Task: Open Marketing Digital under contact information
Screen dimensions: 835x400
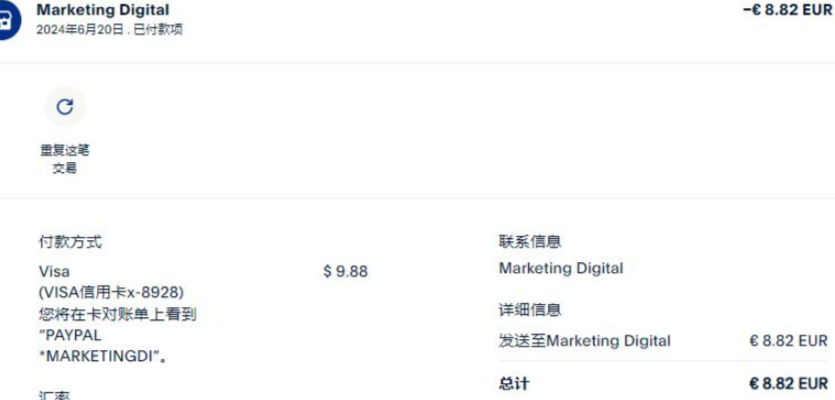Action: point(560,268)
